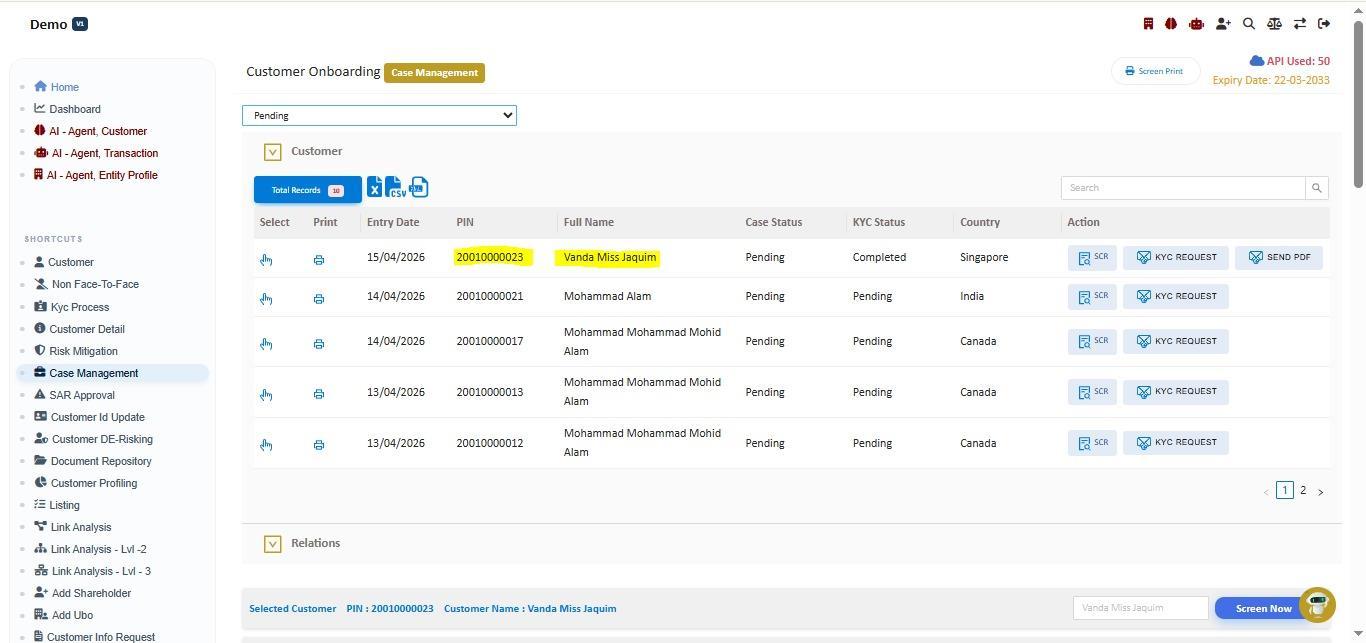Focus the screening name field beside Screen Now

(1141, 608)
